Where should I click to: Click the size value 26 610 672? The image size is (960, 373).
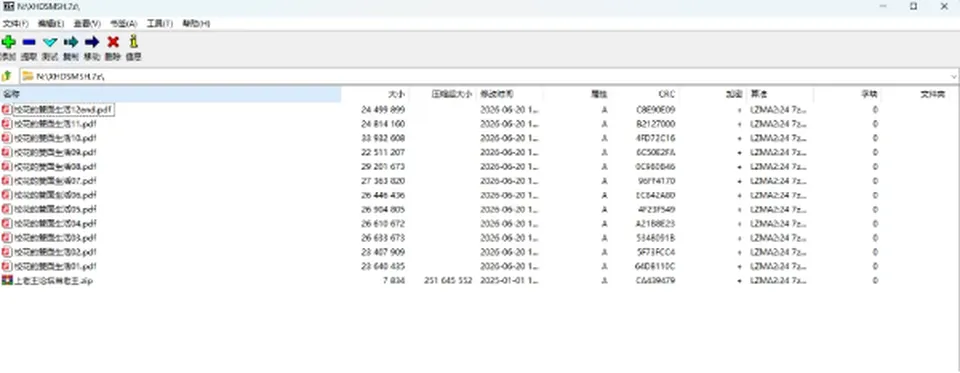pos(383,224)
